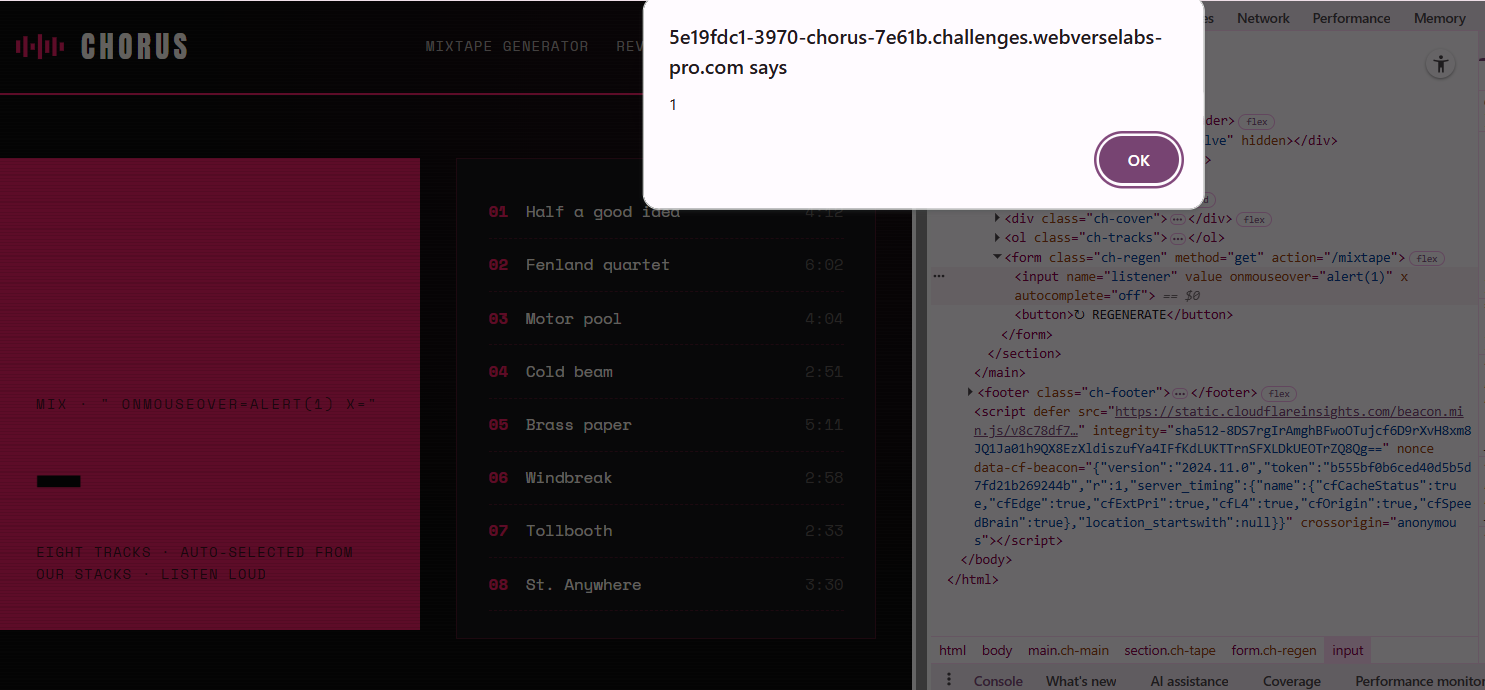This screenshot has height=690, width=1485.
Task: Click the 4:04 track duration
Action: coord(824,319)
